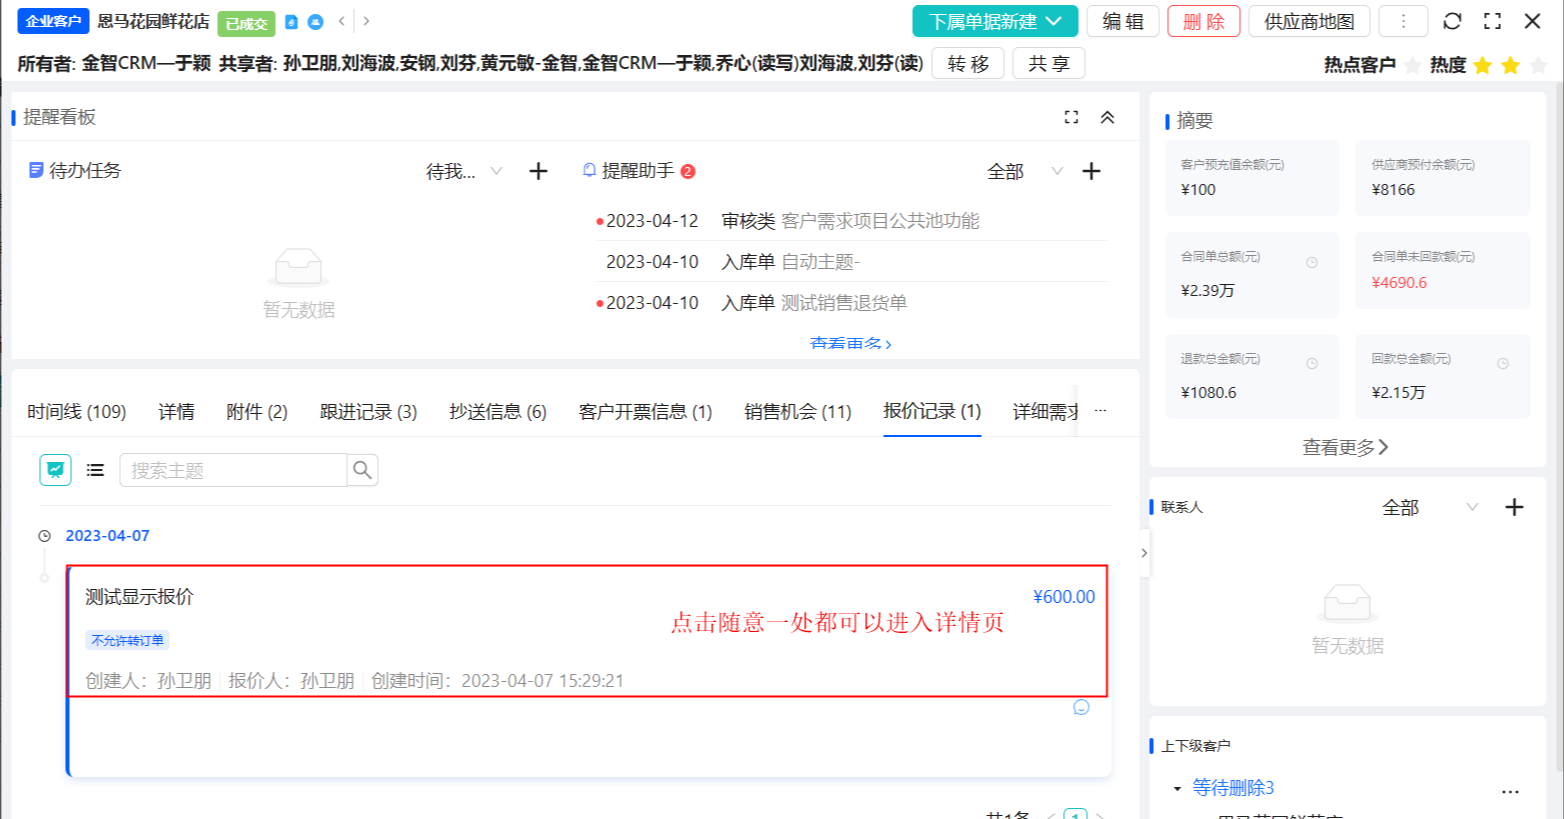Open 供应商地图
The height and width of the screenshot is (819, 1564).
coord(1309,21)
